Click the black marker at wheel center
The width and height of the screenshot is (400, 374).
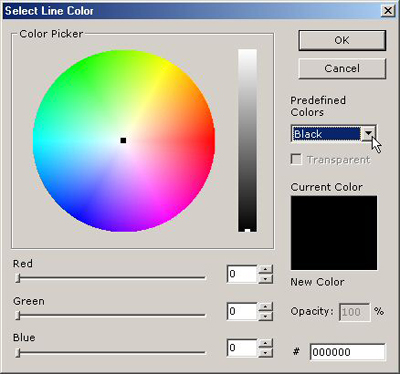(x=123, y=140)
